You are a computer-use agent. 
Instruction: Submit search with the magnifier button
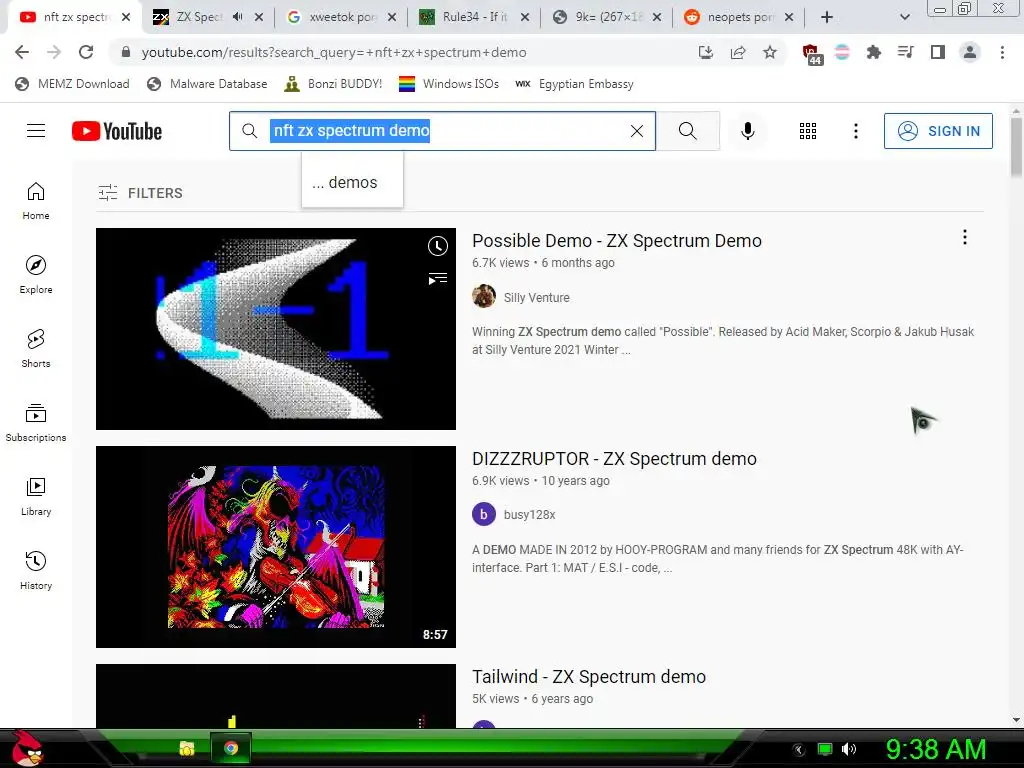pyautogui.click(x=688, y=131)
